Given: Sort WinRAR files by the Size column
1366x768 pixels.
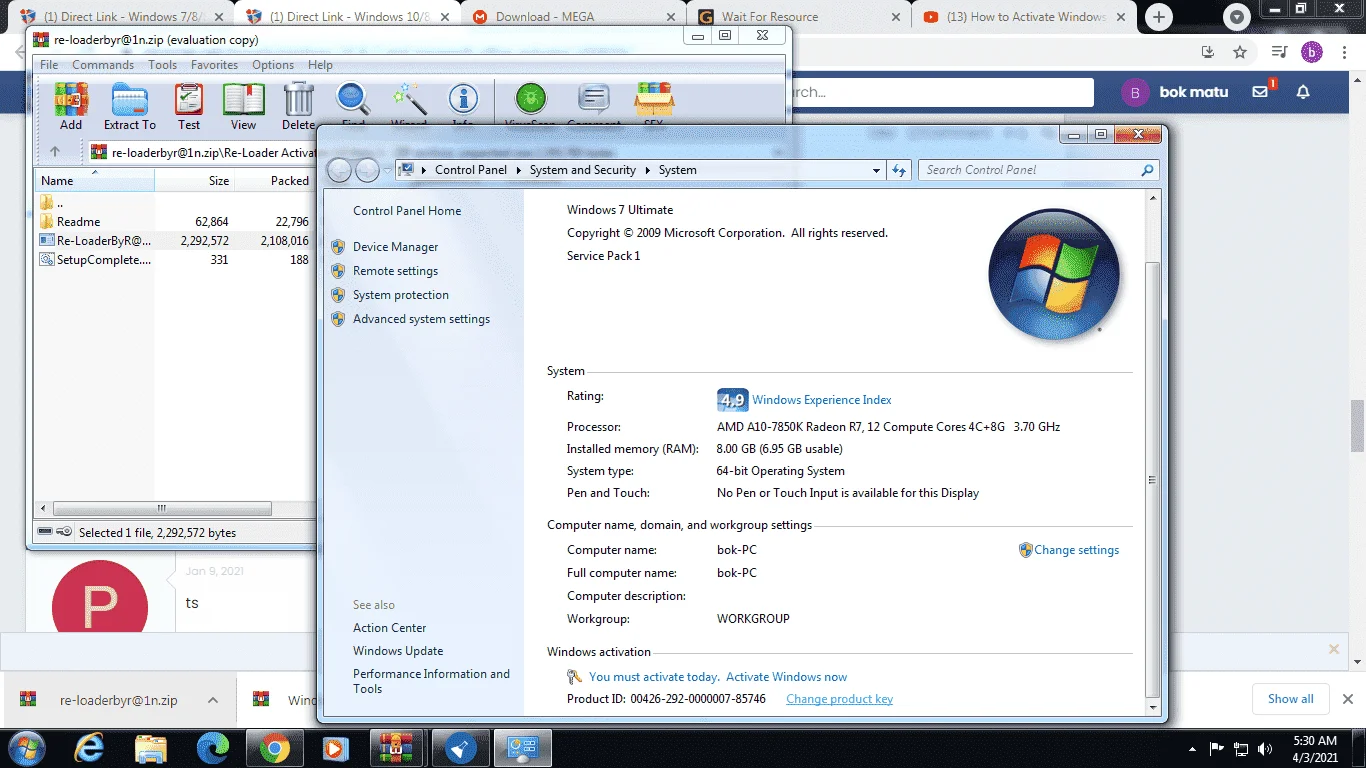Looking at the screenshot, I should 194,181.
